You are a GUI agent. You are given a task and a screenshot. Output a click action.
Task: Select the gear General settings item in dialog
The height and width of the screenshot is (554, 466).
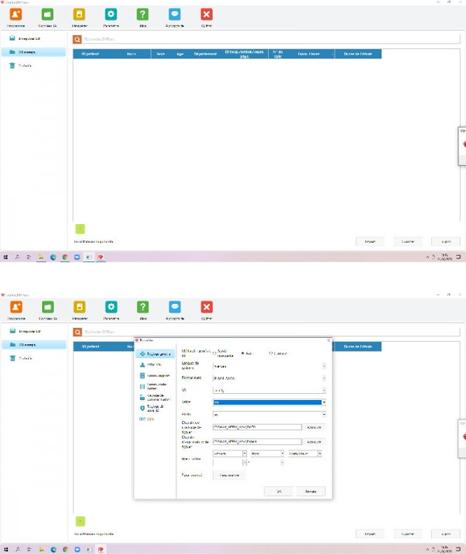click(155, 354)
